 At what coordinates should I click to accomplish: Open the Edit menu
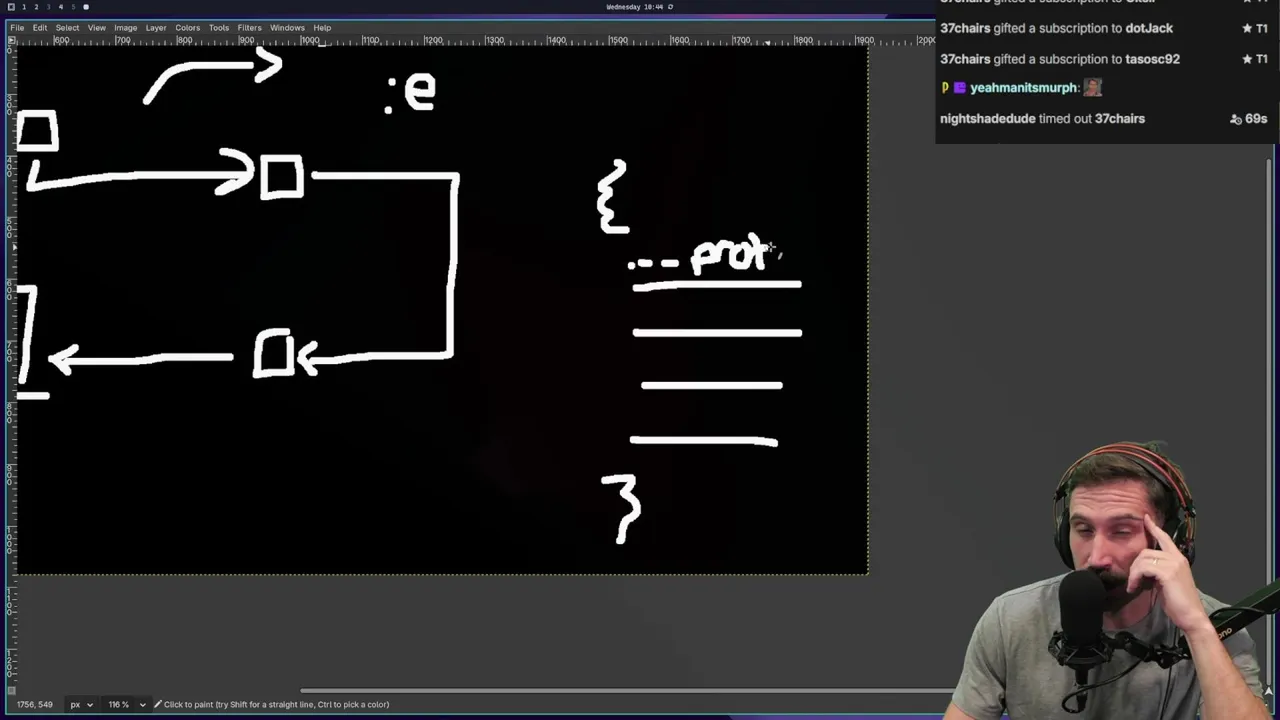pos(40,28)
